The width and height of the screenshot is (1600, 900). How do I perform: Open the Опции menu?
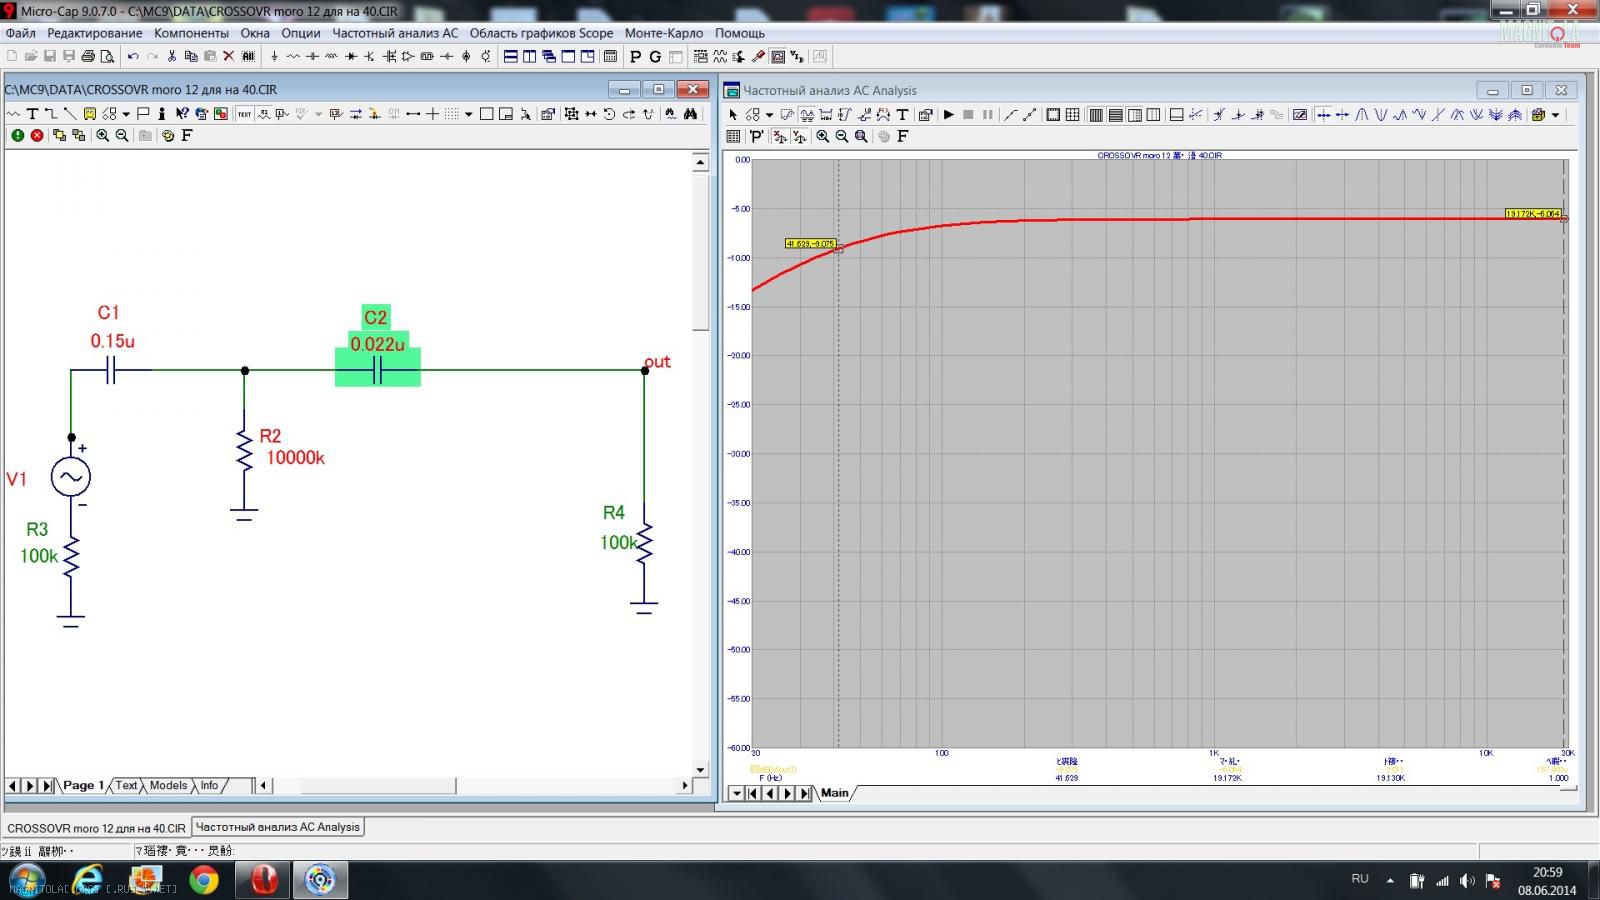[x=300, y=33]
